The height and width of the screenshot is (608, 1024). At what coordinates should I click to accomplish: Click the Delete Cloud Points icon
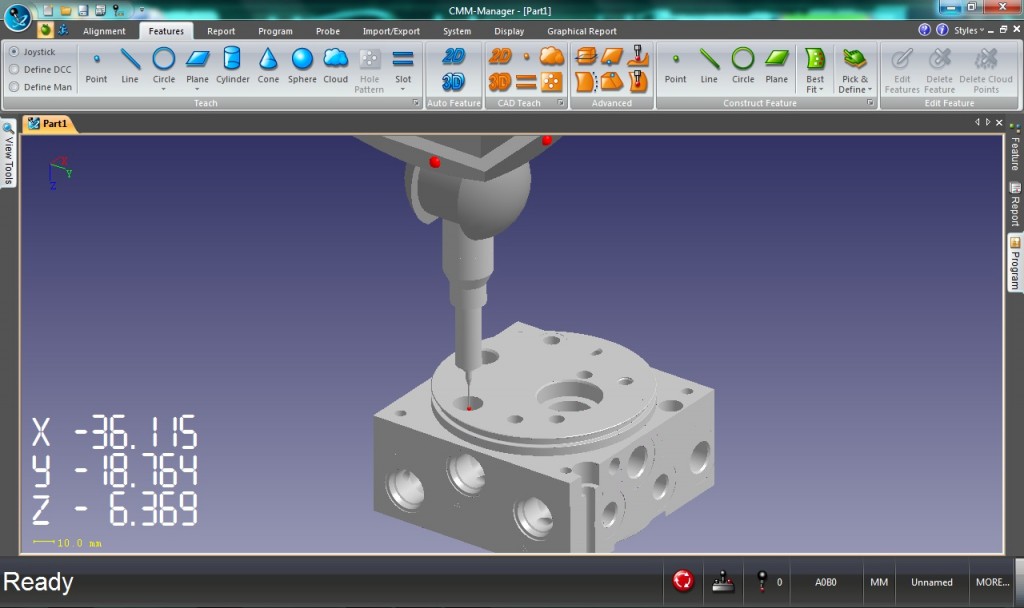tap(985, 71)
